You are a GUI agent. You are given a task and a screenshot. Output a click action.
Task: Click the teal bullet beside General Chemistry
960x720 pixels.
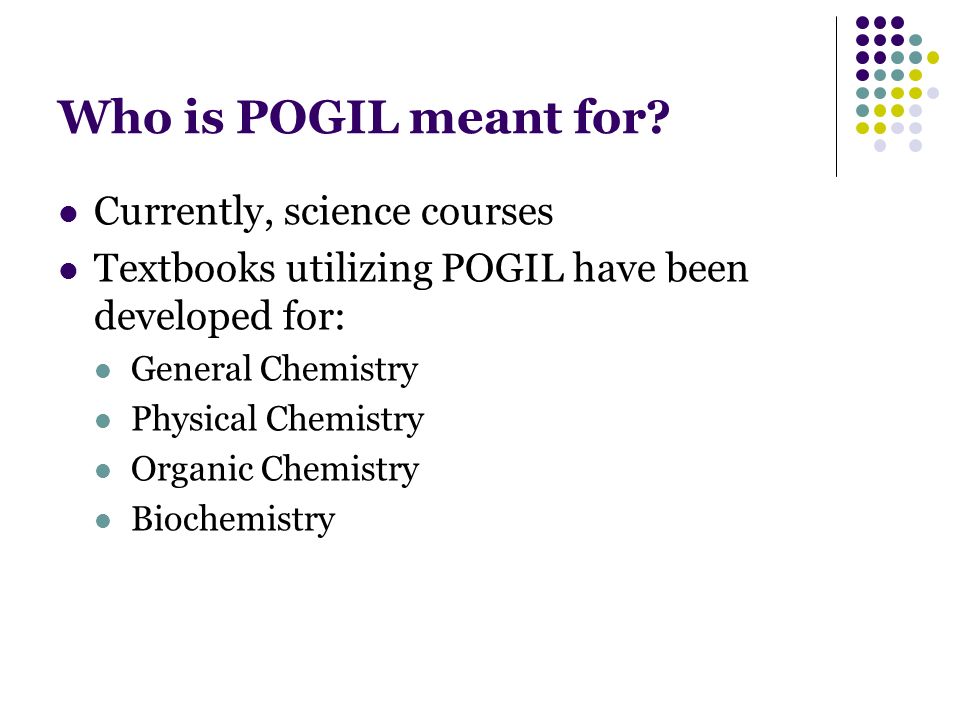coord(103,371)
